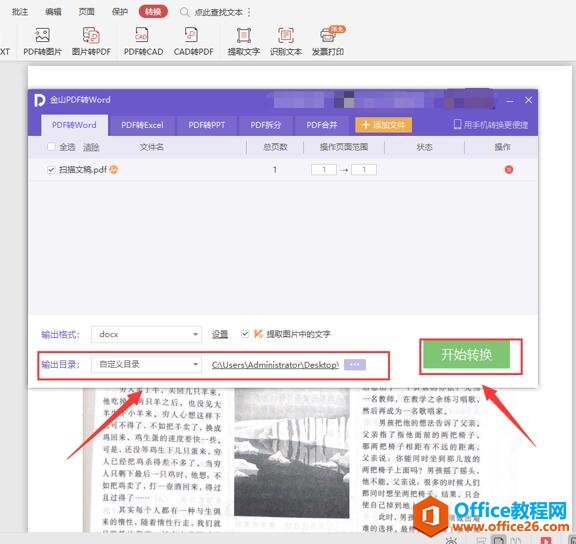Screen dimensions: 576x544
Task: Switch to the PDF合并 tab
Action: 322,125
